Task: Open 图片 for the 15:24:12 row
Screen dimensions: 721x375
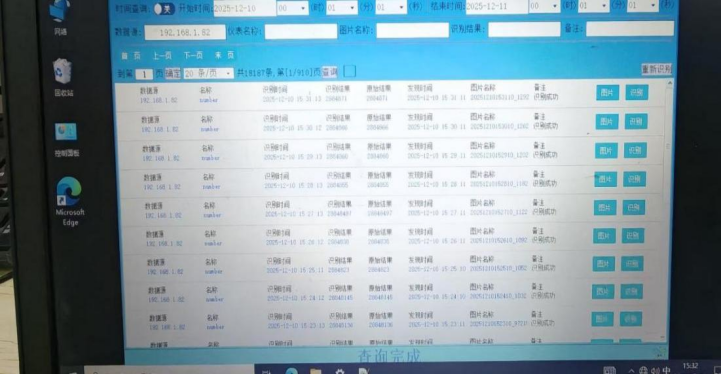Action: click(x=602, y=291)
